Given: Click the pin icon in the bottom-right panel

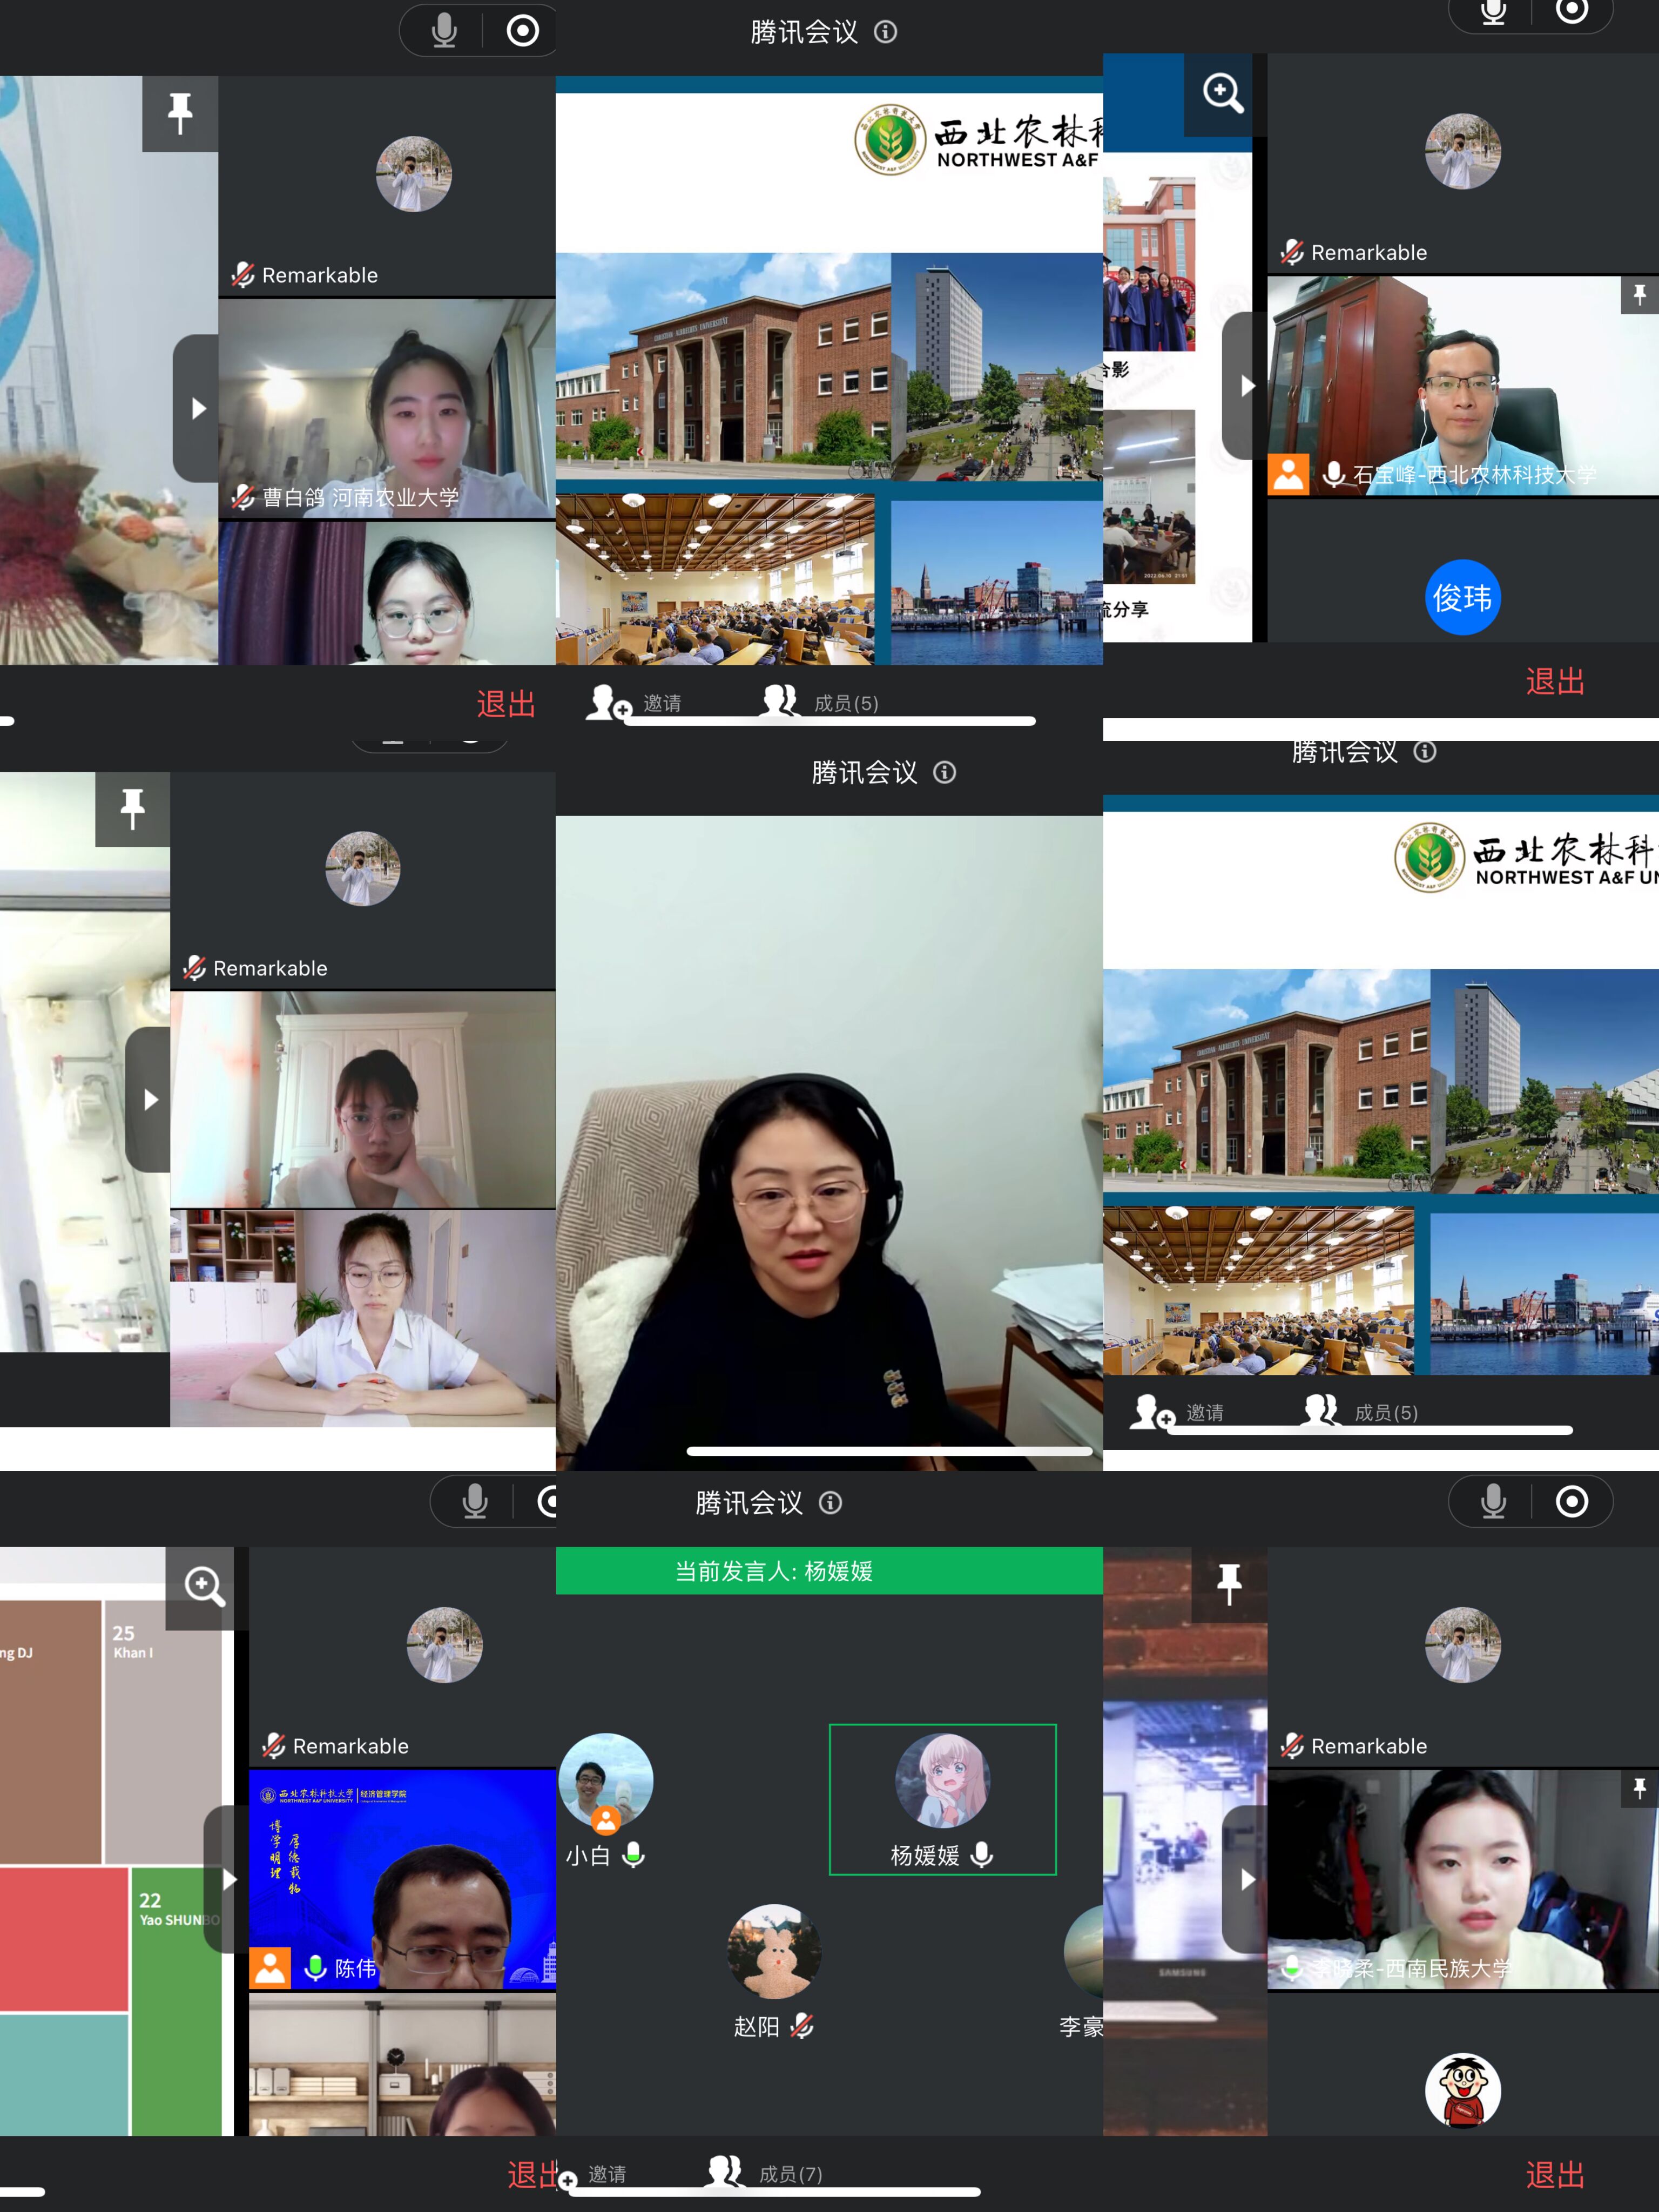Looking at the screenshot, I should (1229, 1585).
